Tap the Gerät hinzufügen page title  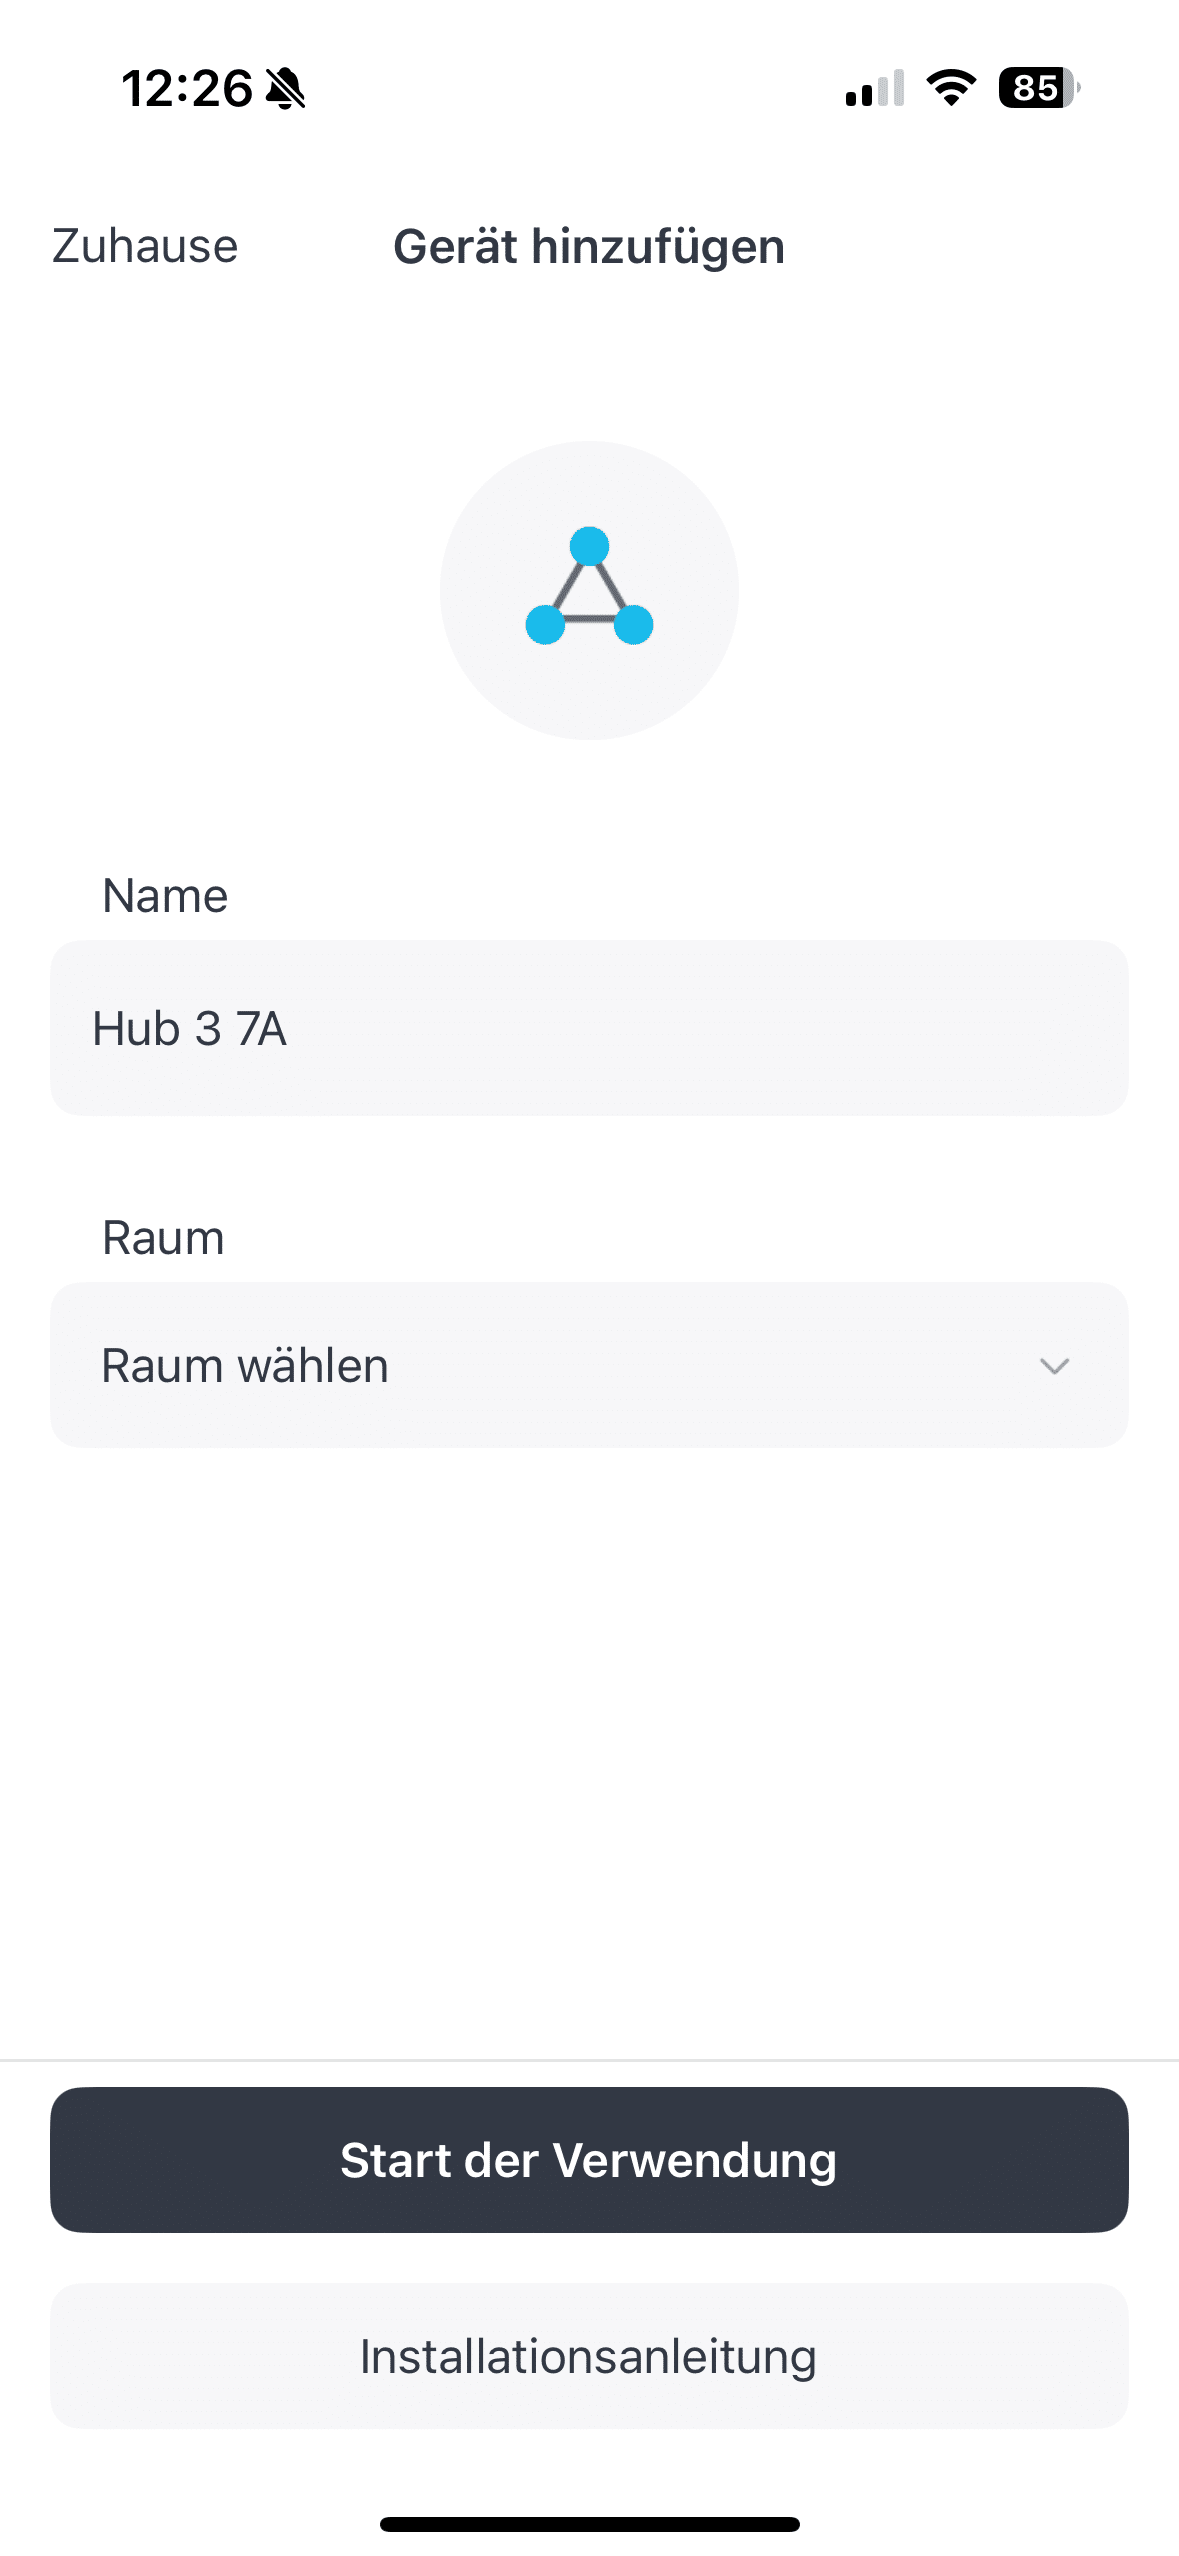[589, 247]
